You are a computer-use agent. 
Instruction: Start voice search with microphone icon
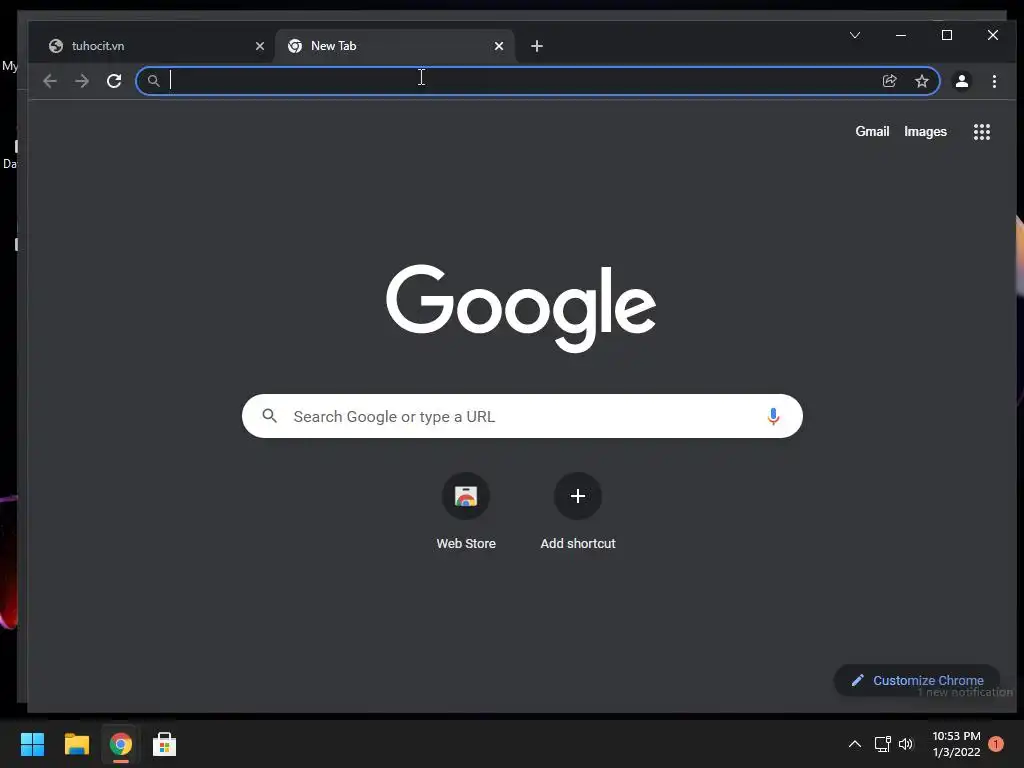coord(773,416)
